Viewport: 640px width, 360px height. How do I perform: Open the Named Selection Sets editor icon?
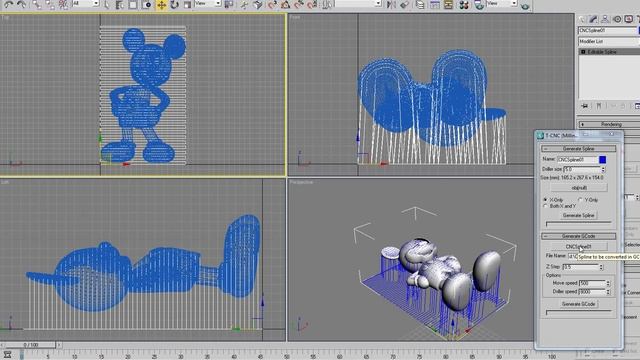[x=327, y=4]
